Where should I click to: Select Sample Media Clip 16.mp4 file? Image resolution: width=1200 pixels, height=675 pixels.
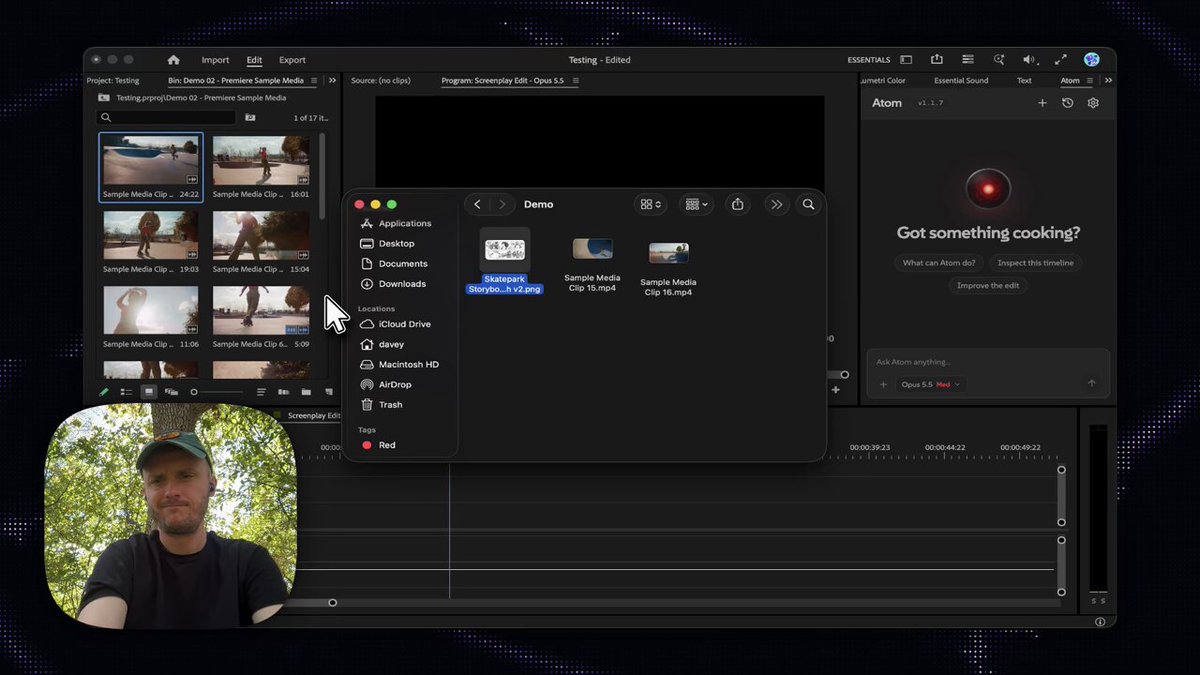click(668, 268)
